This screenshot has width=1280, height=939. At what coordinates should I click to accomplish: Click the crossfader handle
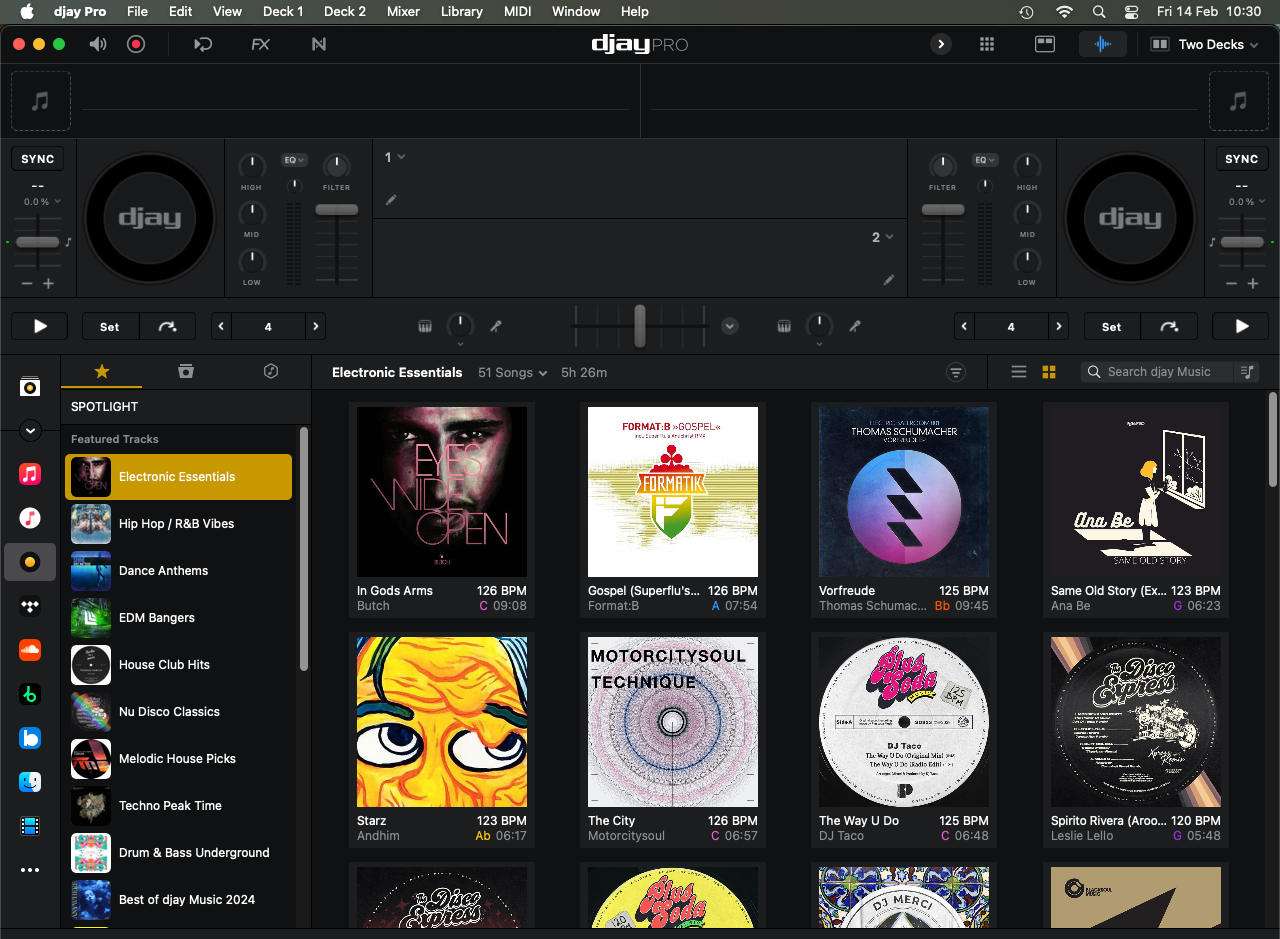(640, 326)
